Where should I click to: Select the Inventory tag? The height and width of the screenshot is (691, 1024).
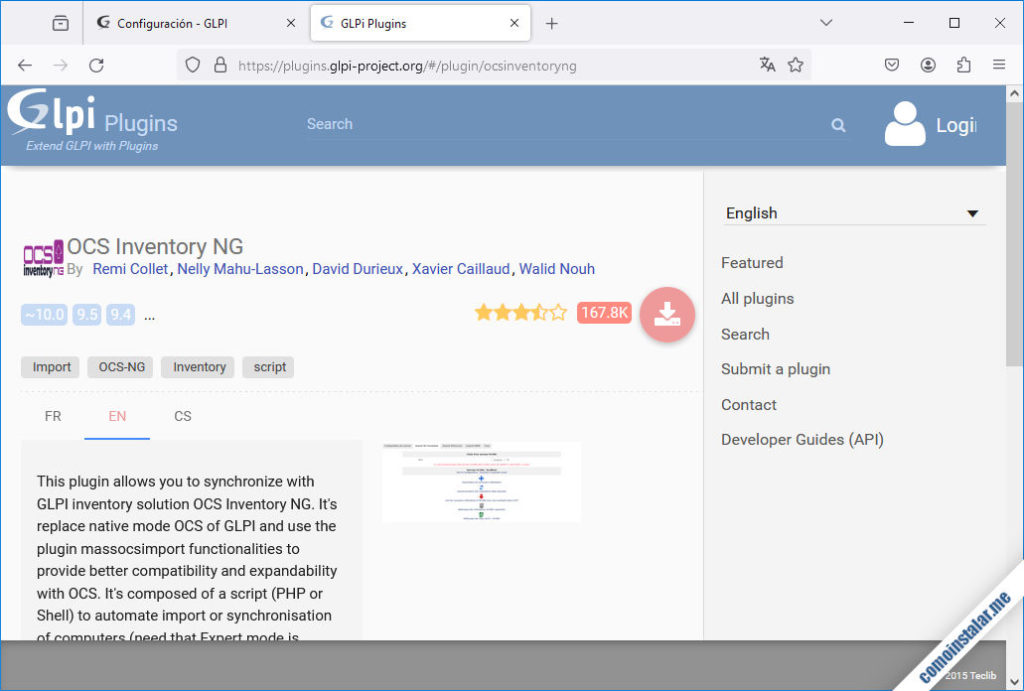pyautogui.click(x=199, y=367)
